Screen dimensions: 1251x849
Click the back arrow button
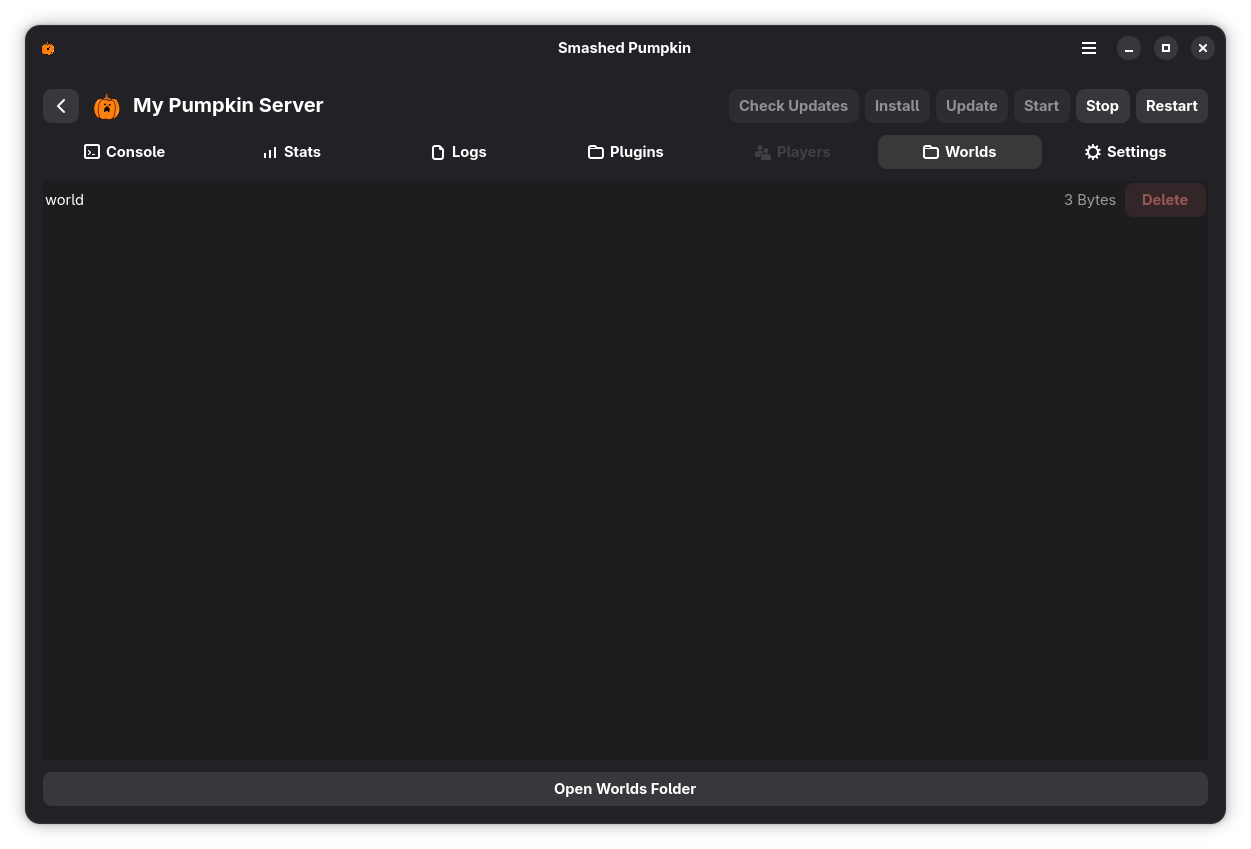click(61, 106)
